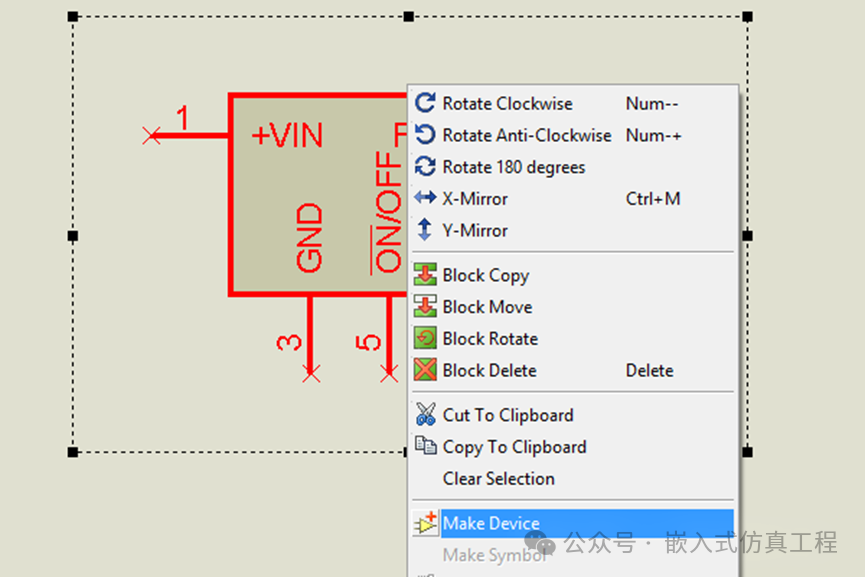Click the top-left selection handle

73,17
